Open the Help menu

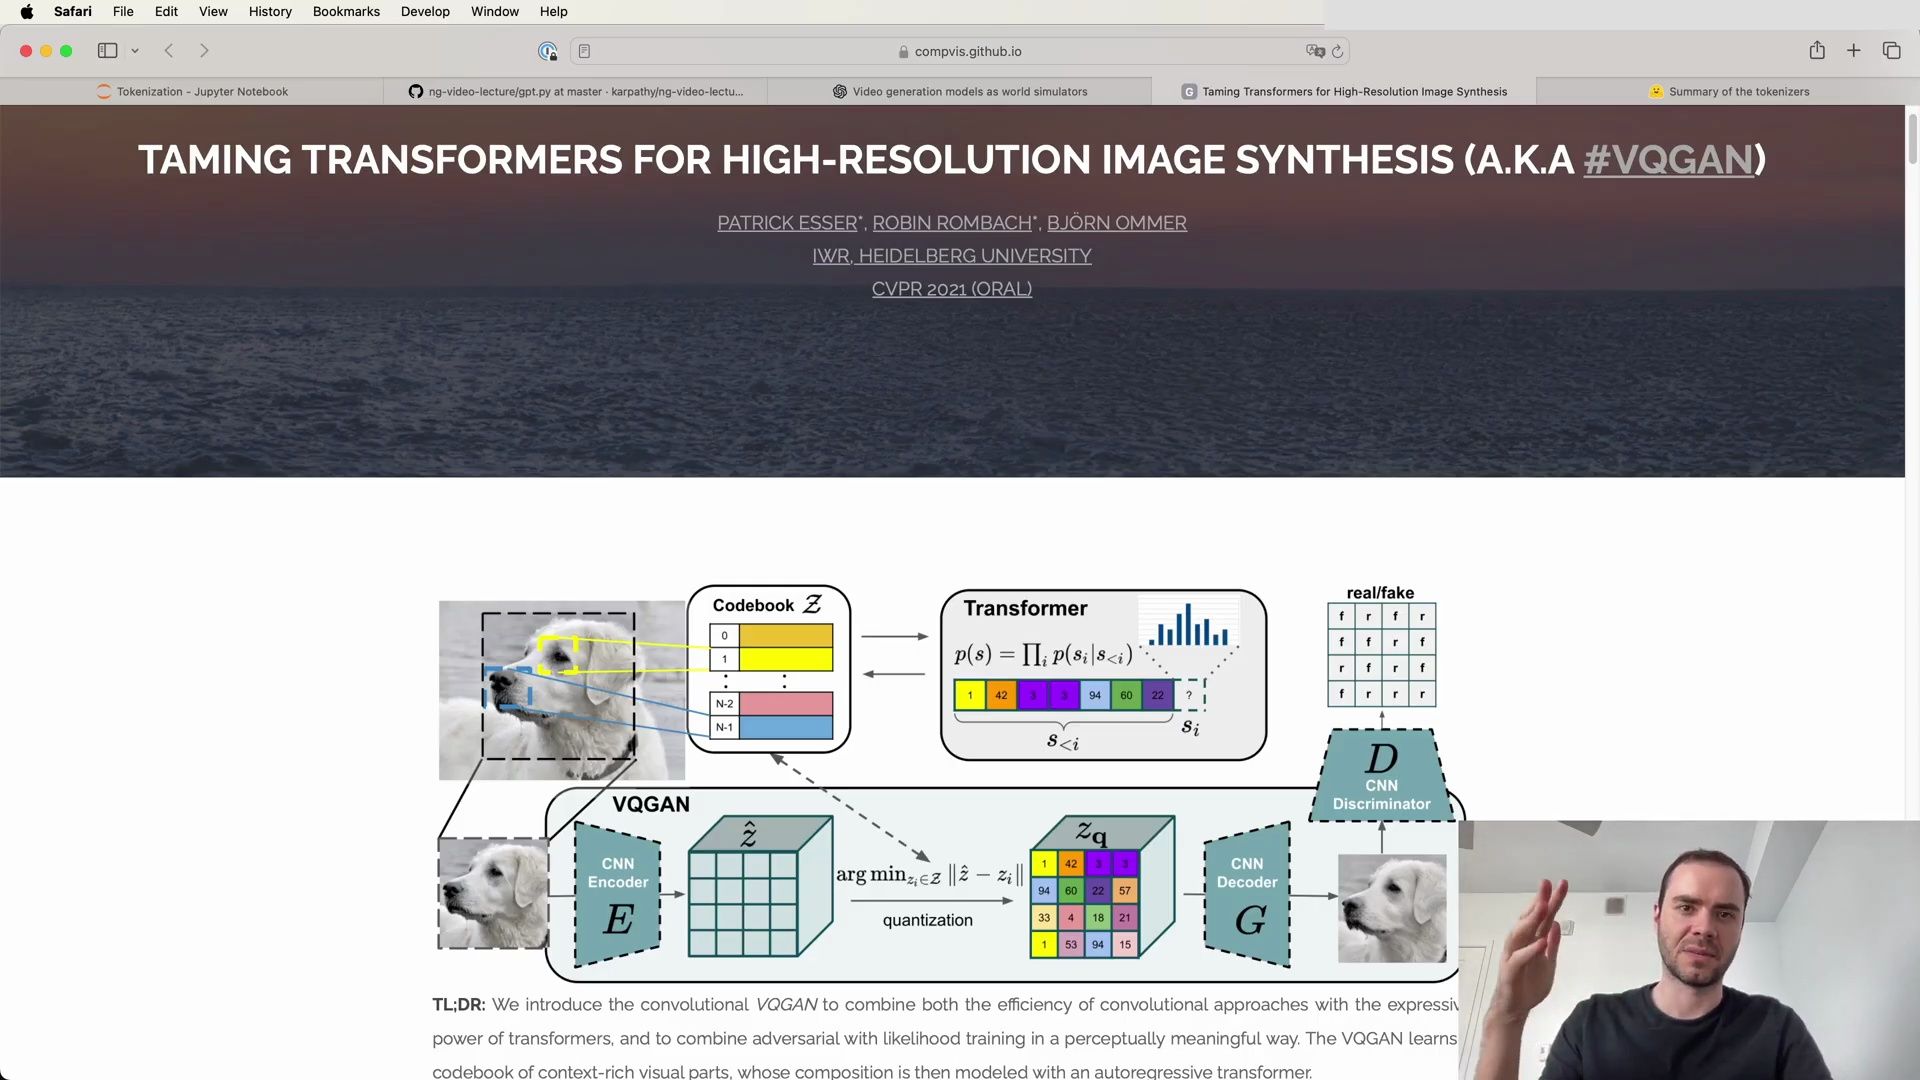click(x=553, y=12)
